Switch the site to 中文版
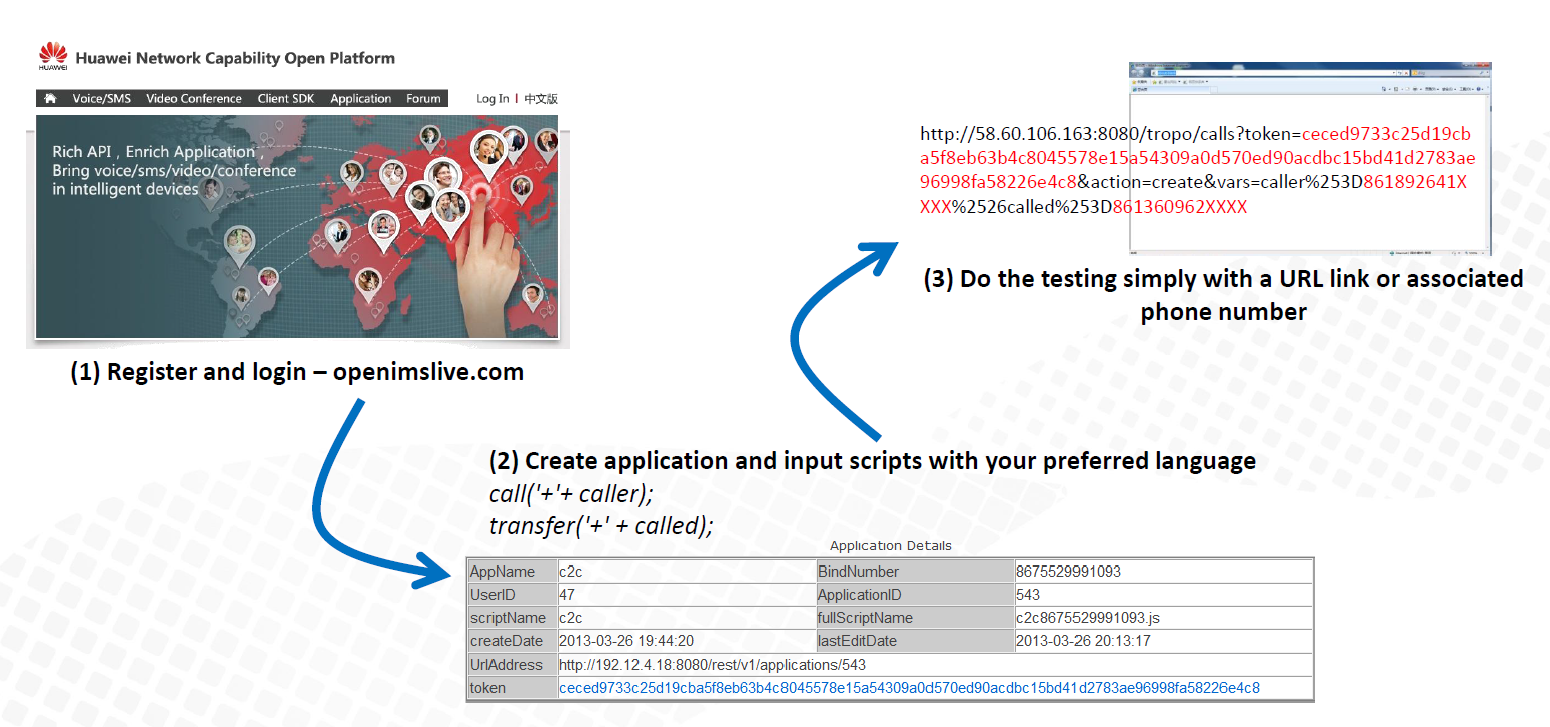Viewport: 1550px width, 727px height. 541,98
